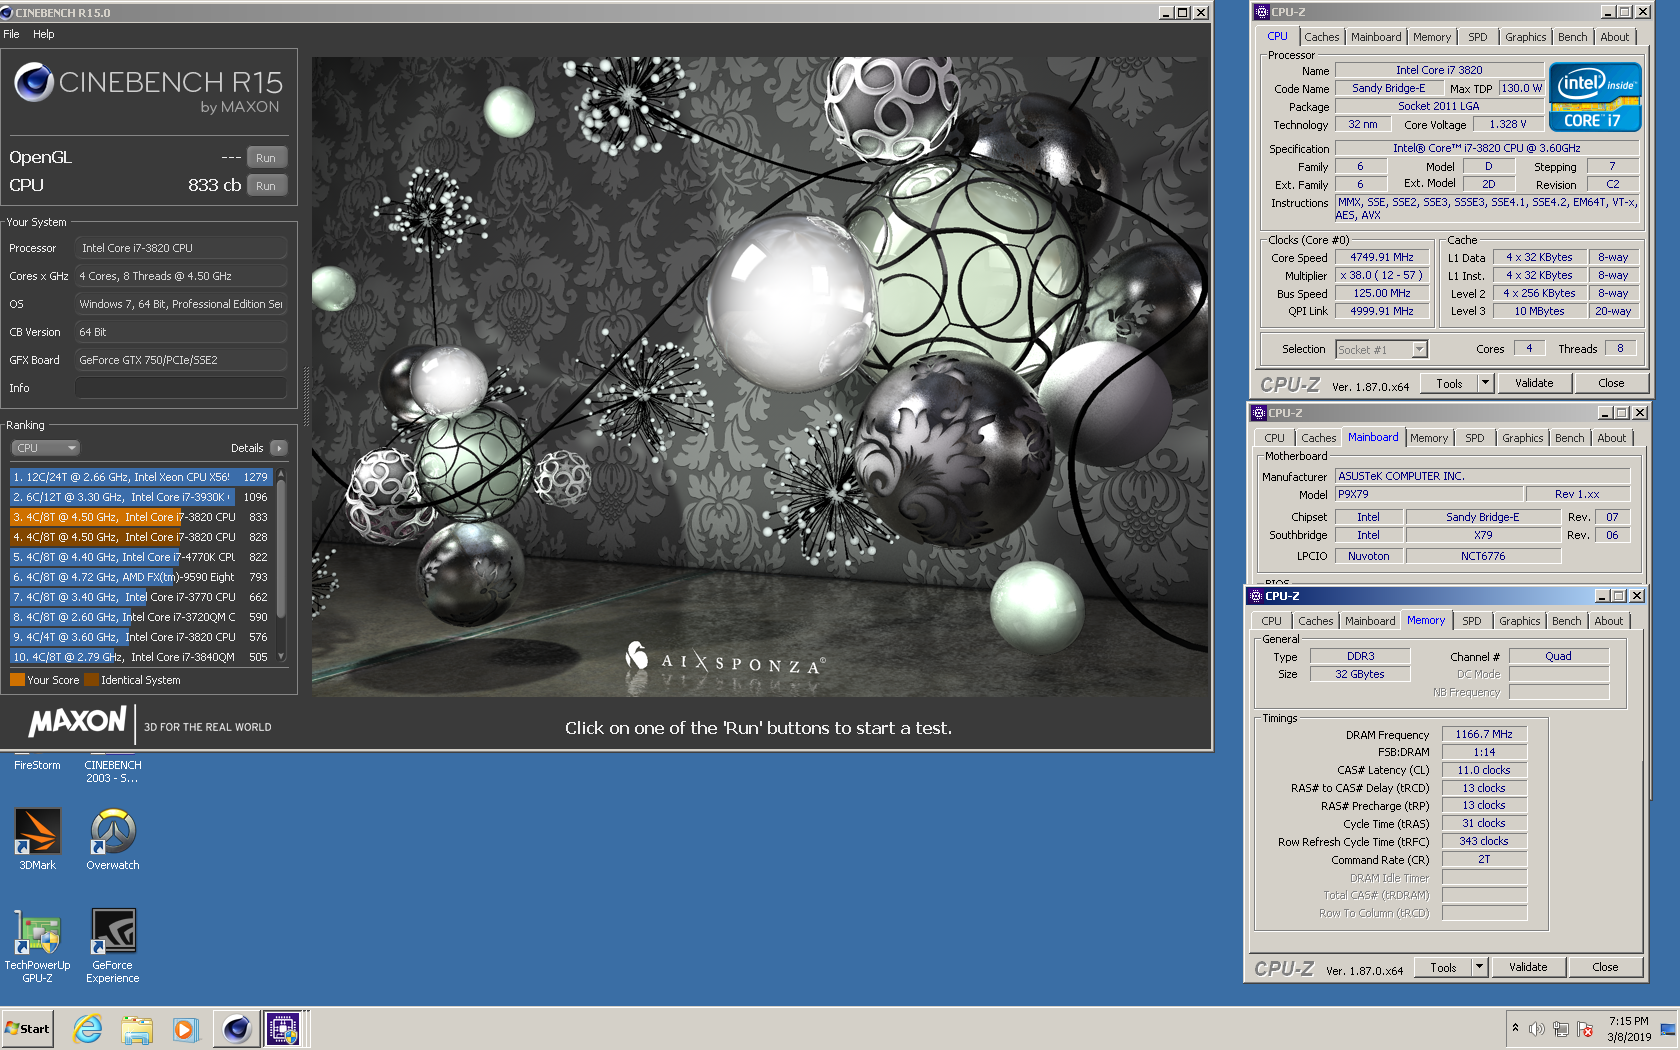Expand Tools dropdown arrow in Memory CPU-Z window
The image size is (1680, 1050).
pos(1480,967)
